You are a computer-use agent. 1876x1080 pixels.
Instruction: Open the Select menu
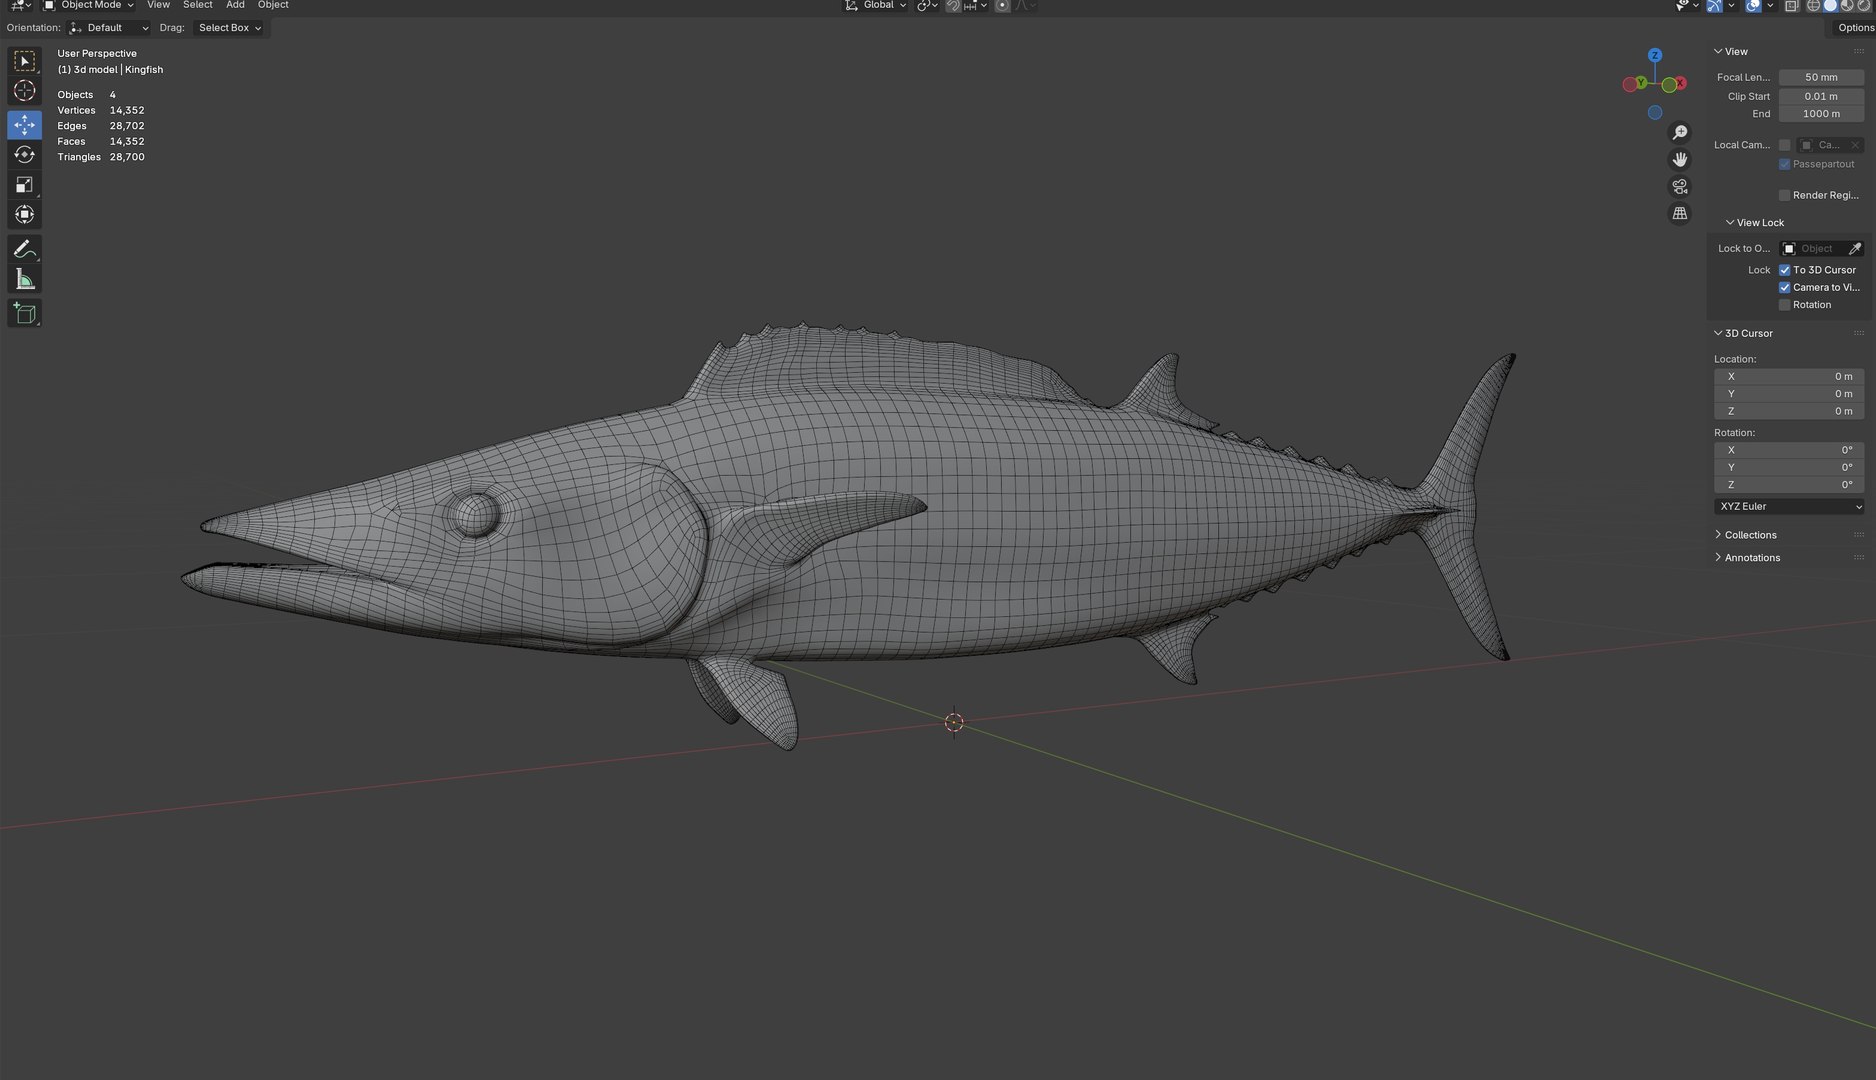click(197, 5)
